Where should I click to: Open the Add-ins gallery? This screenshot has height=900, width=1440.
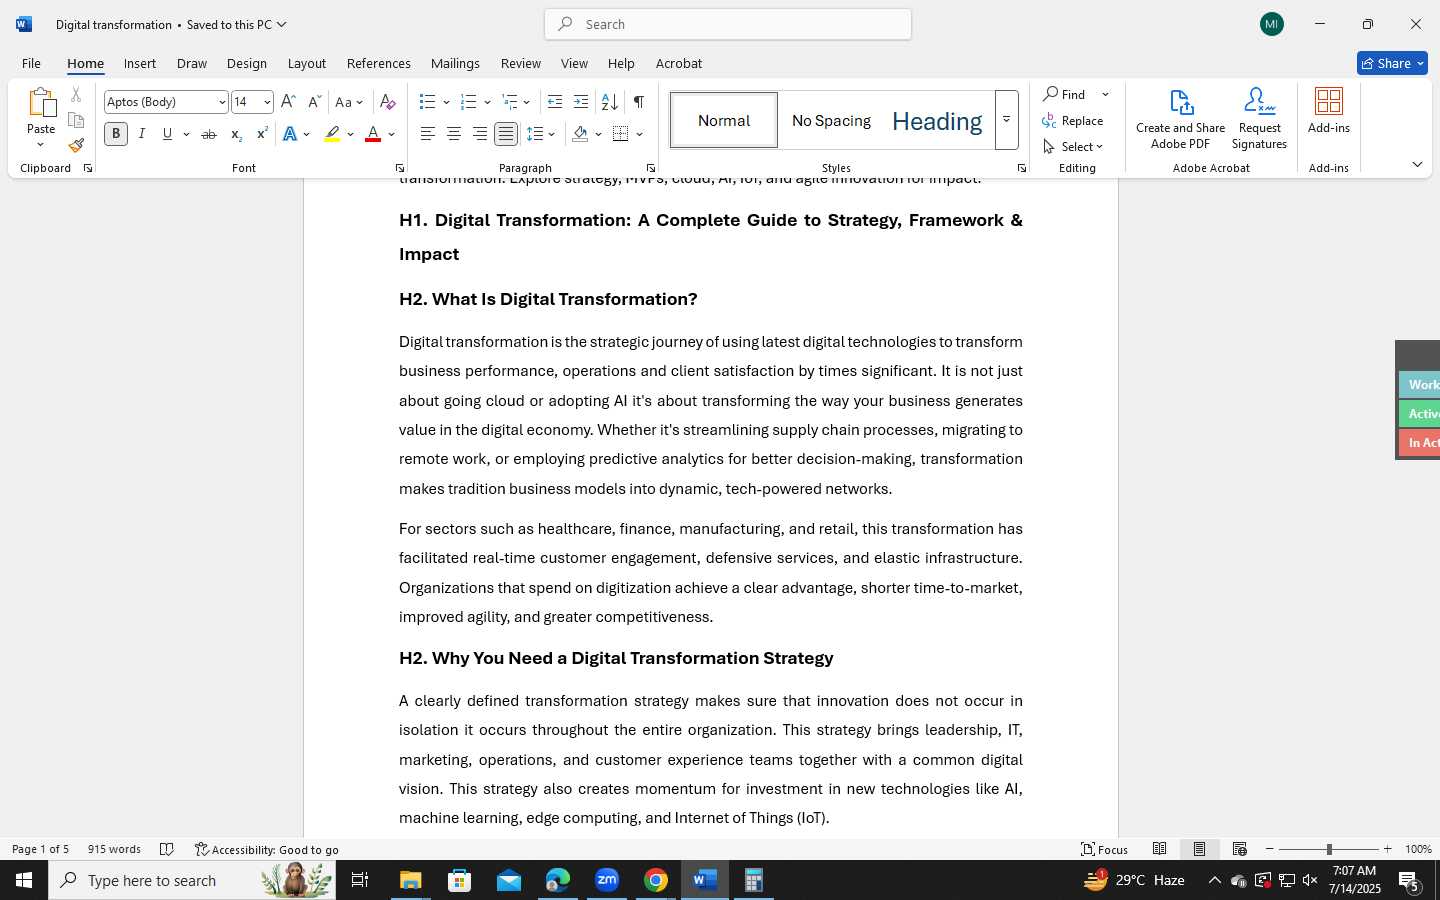pyautogui.click(x=1329, y=111)
